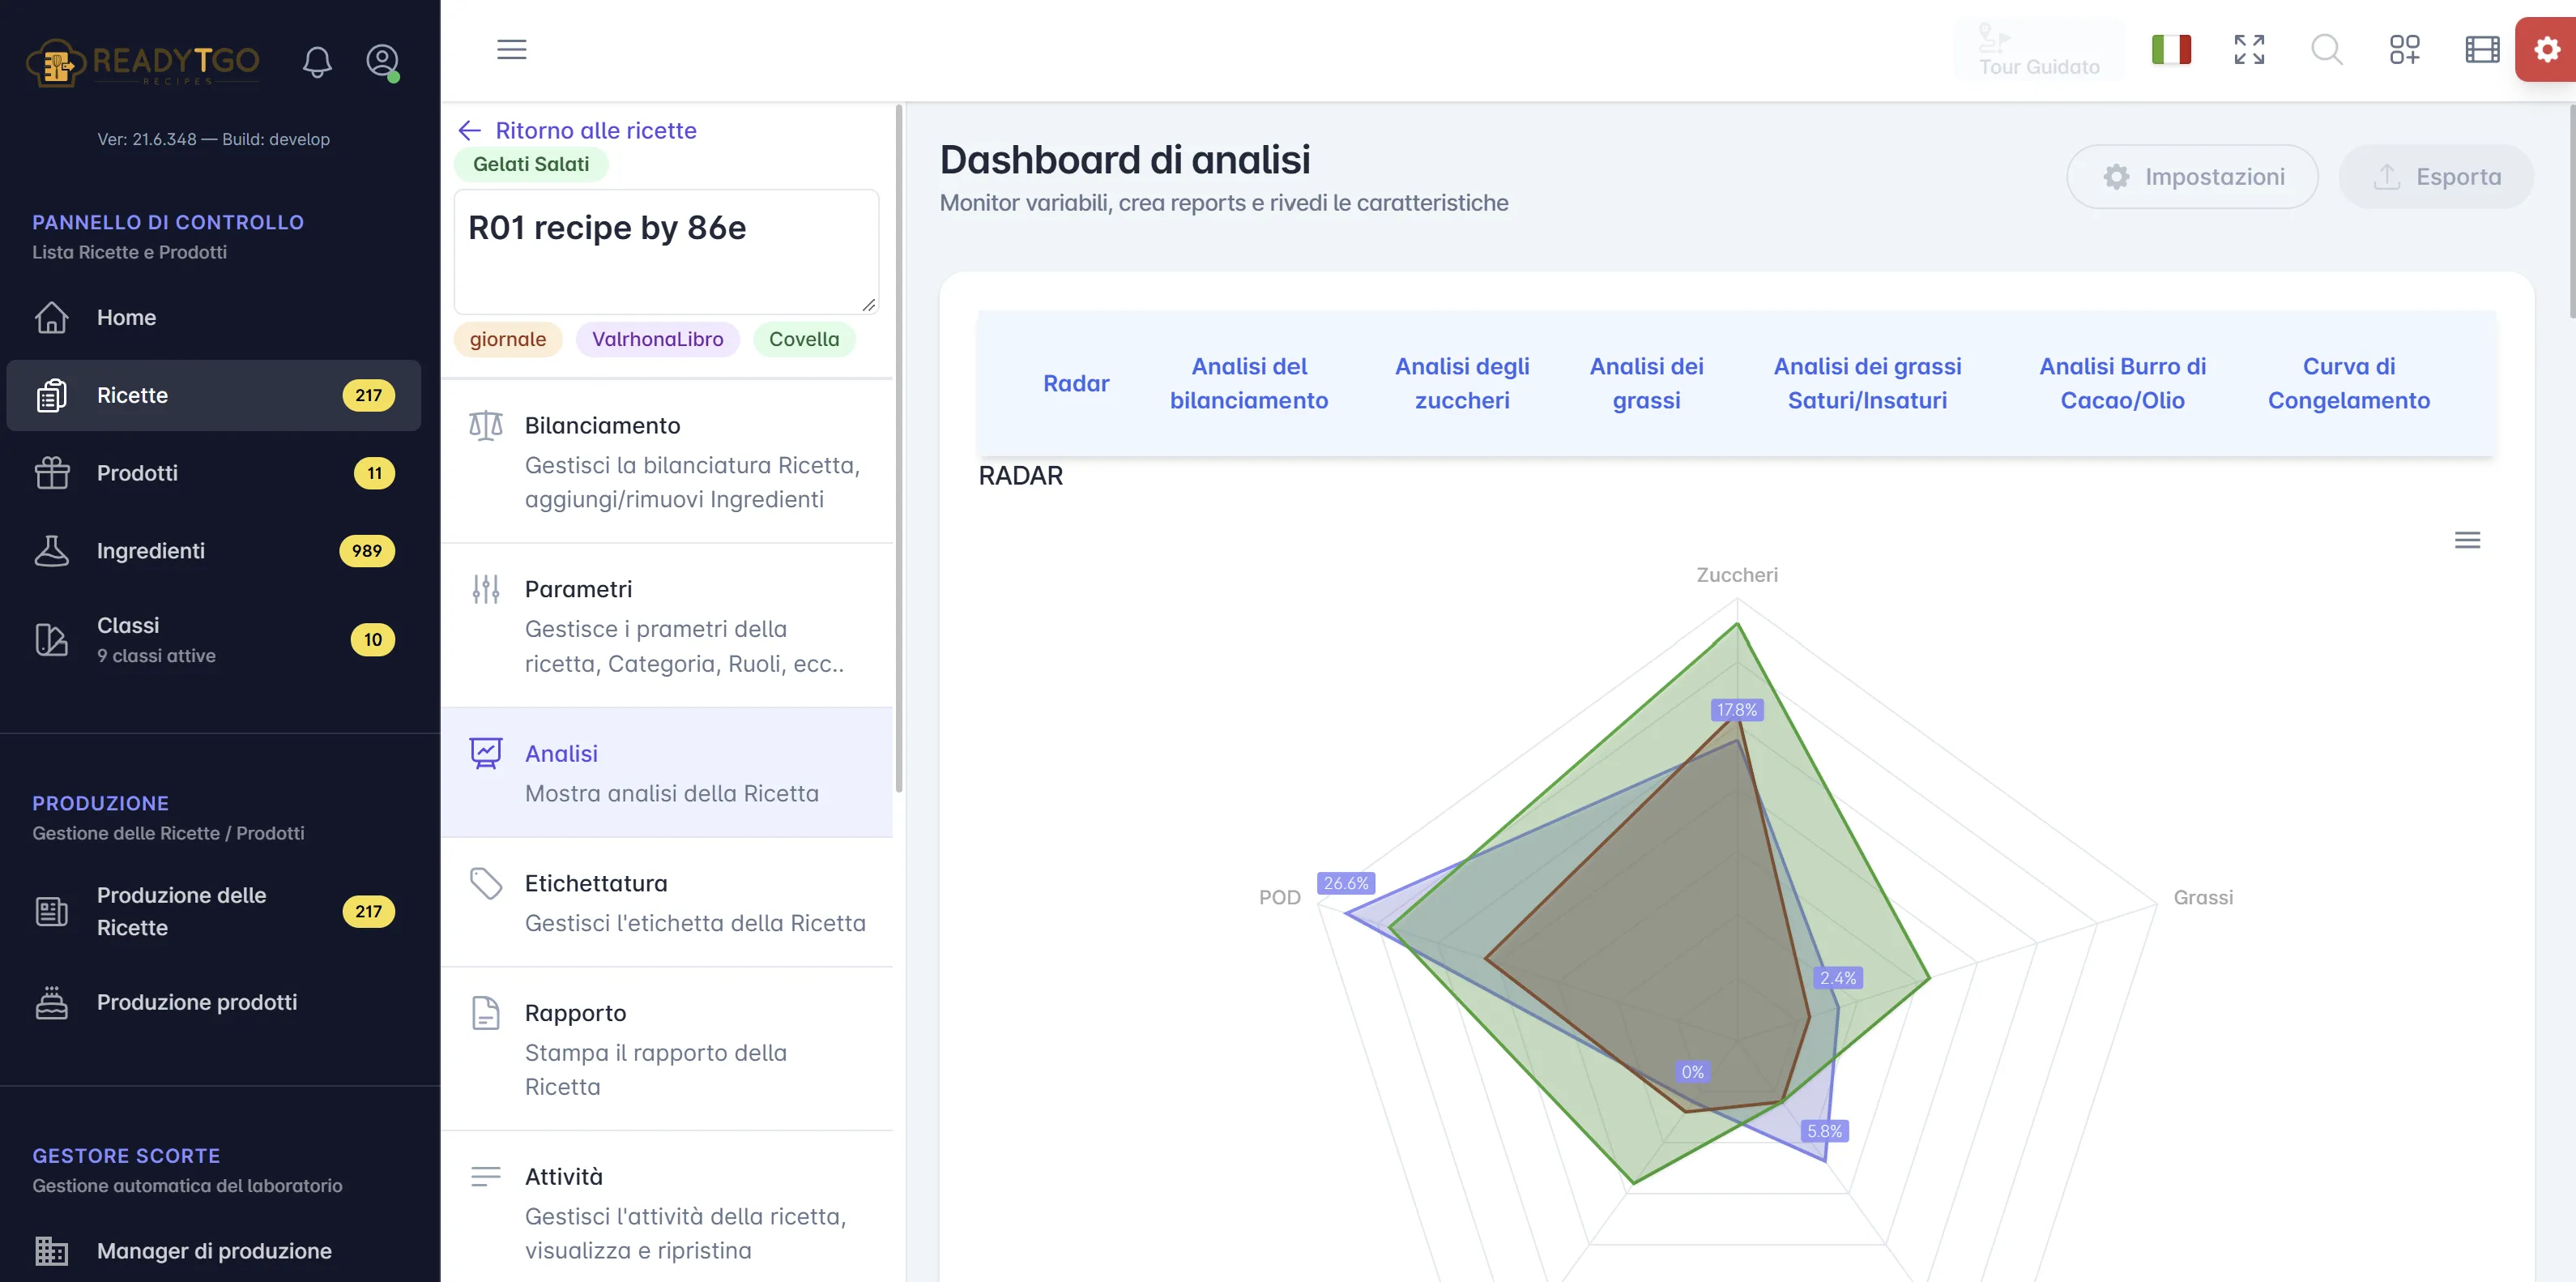Select the Analisi section
2576x1282 pixels.
pos(667,772)
